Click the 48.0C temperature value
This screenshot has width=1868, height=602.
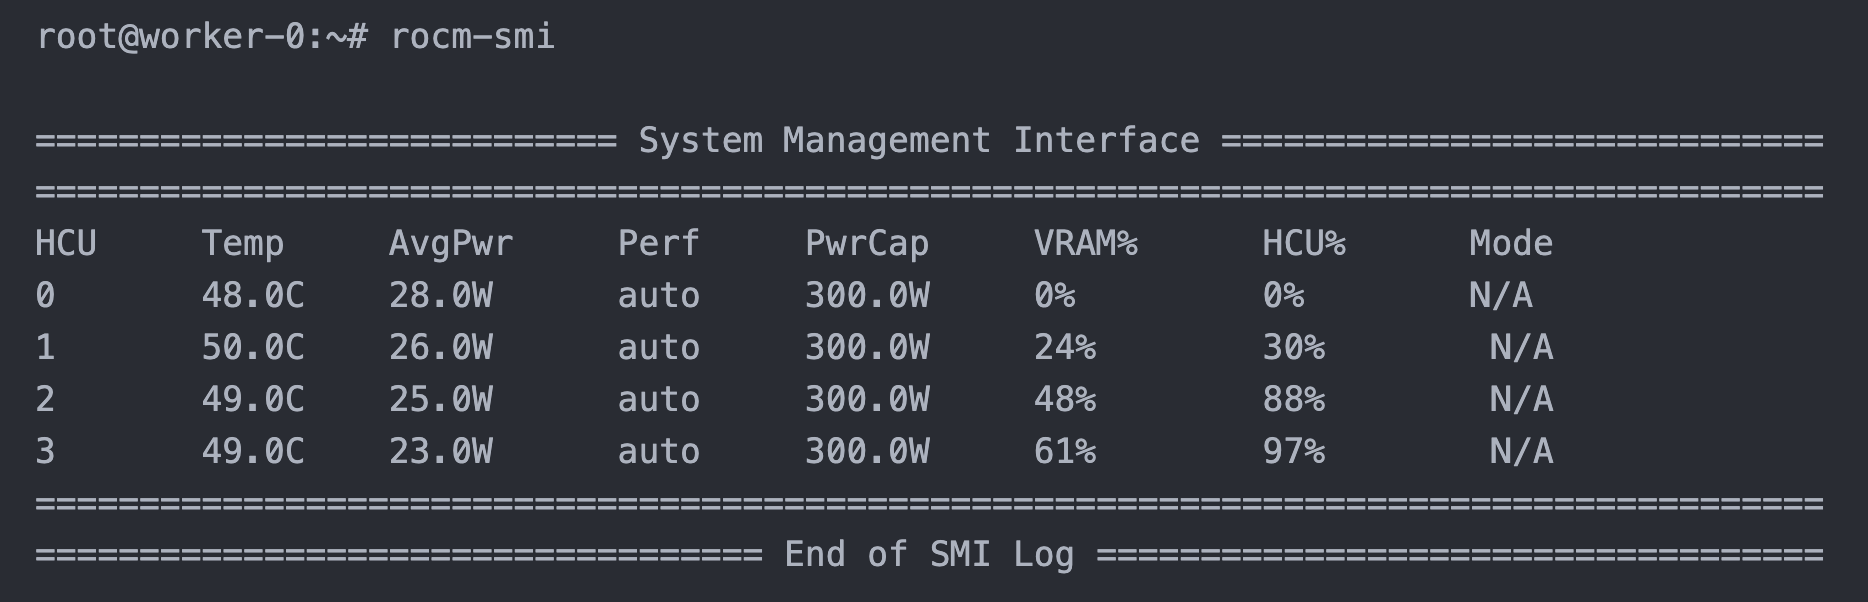[253, 296]
